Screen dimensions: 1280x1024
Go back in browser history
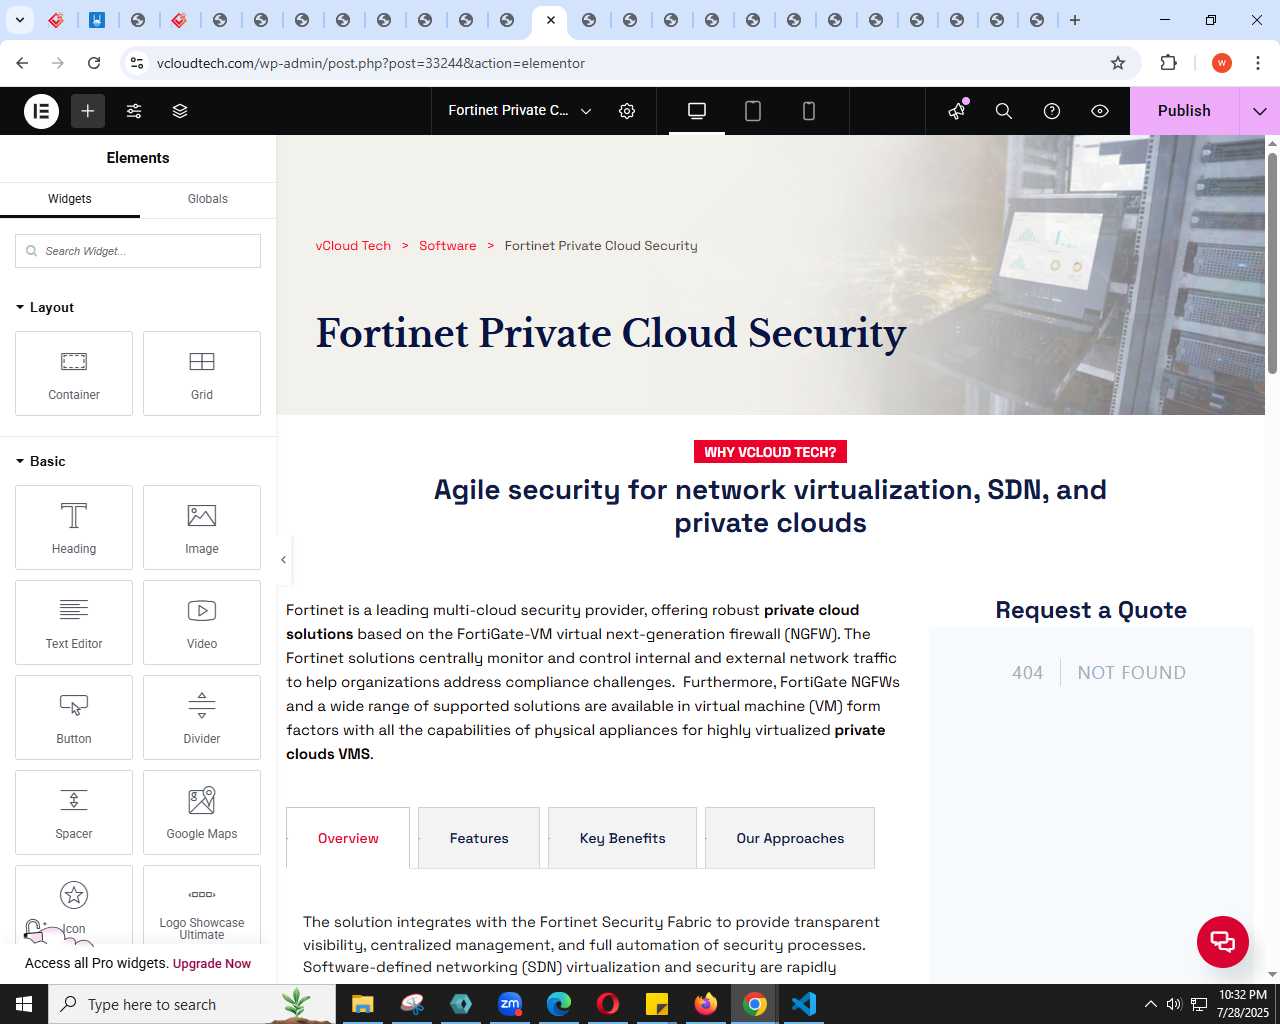[22, 63]
